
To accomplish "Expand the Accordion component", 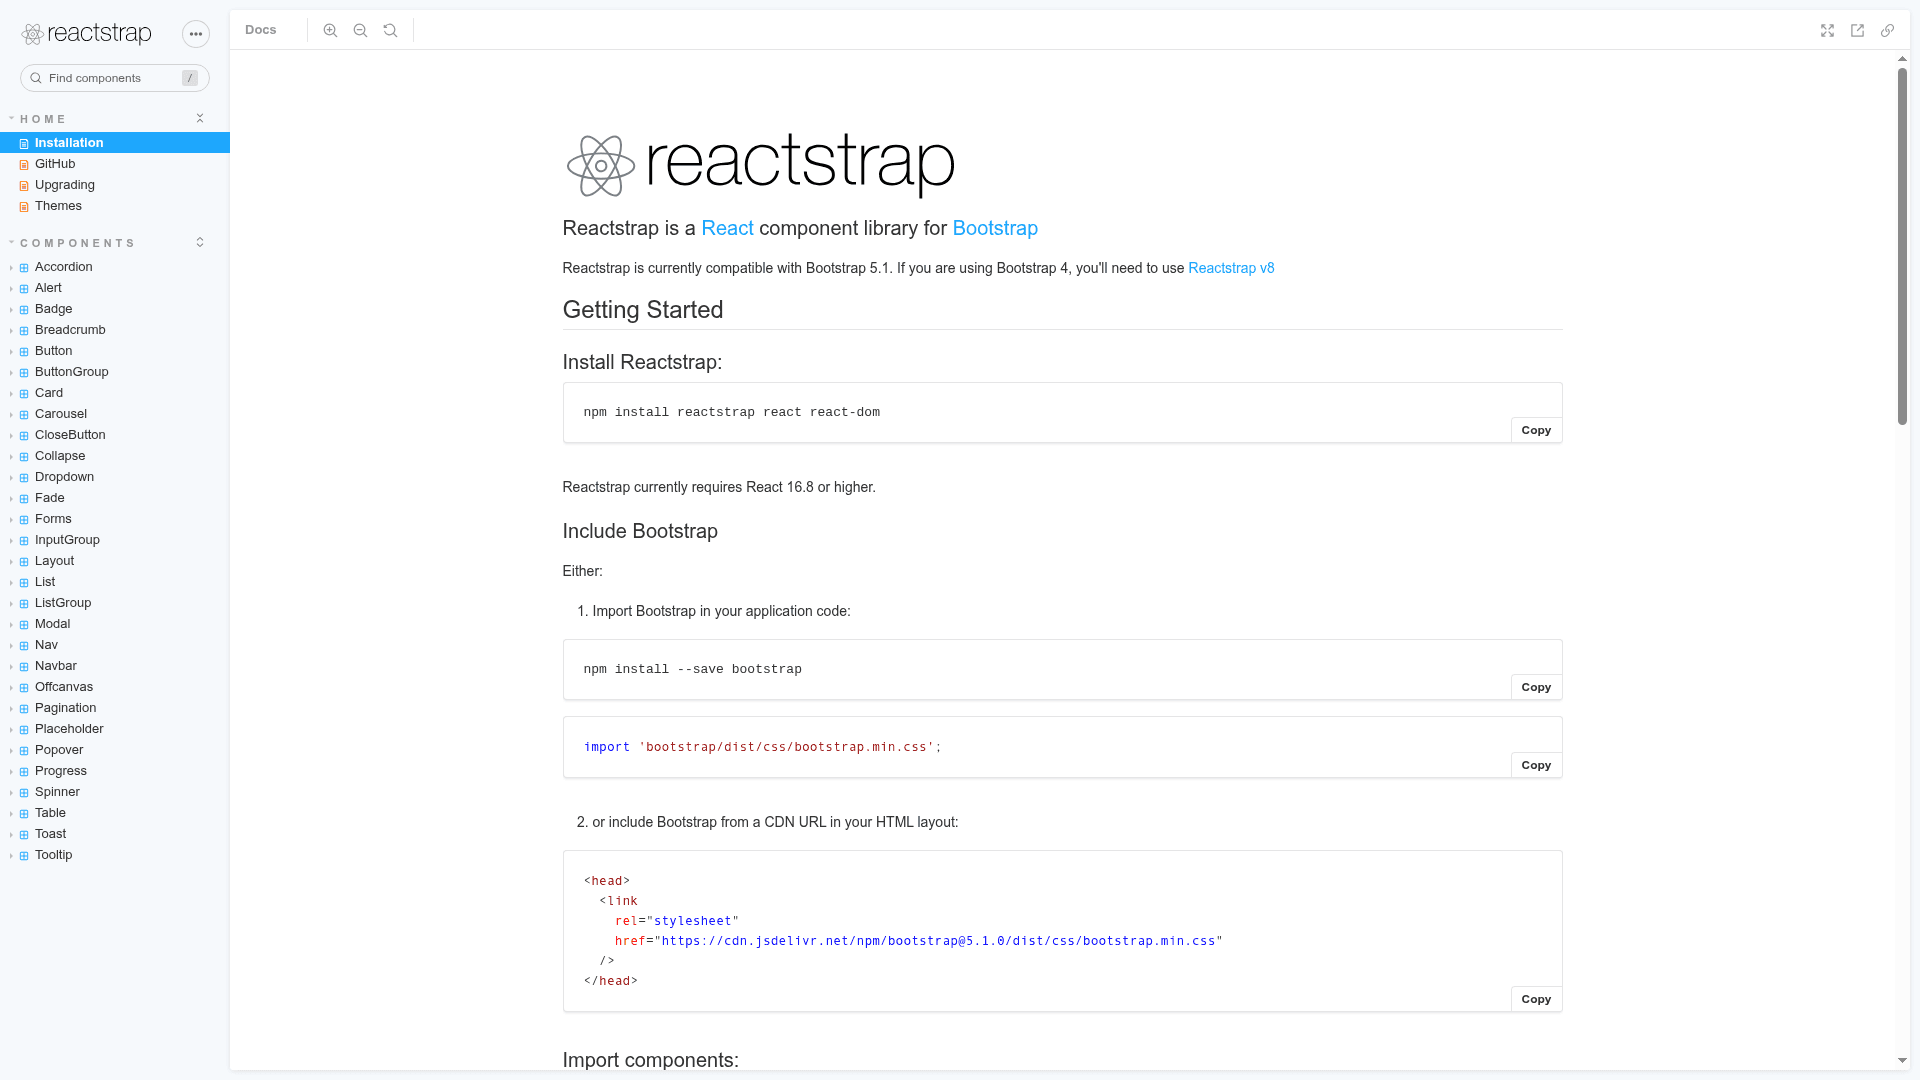I will (x=115, y=267).
